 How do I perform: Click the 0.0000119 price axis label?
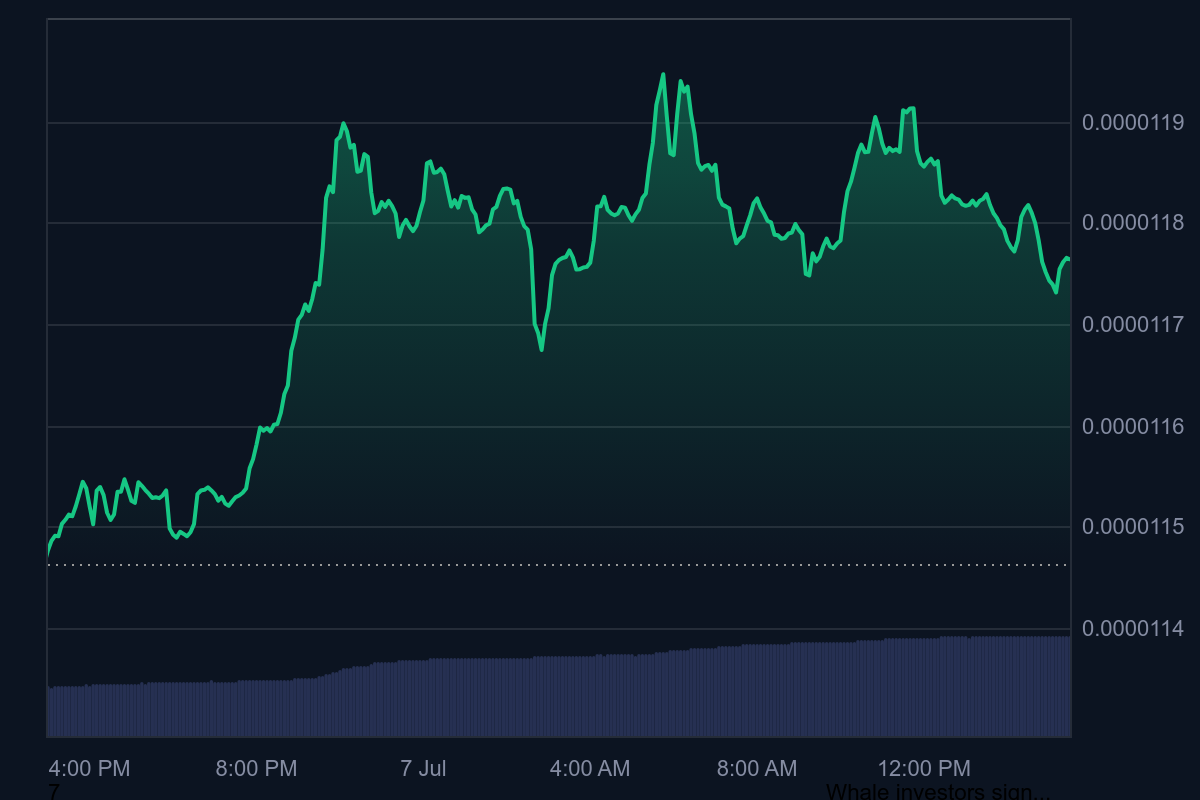[x=1133, y=123]
